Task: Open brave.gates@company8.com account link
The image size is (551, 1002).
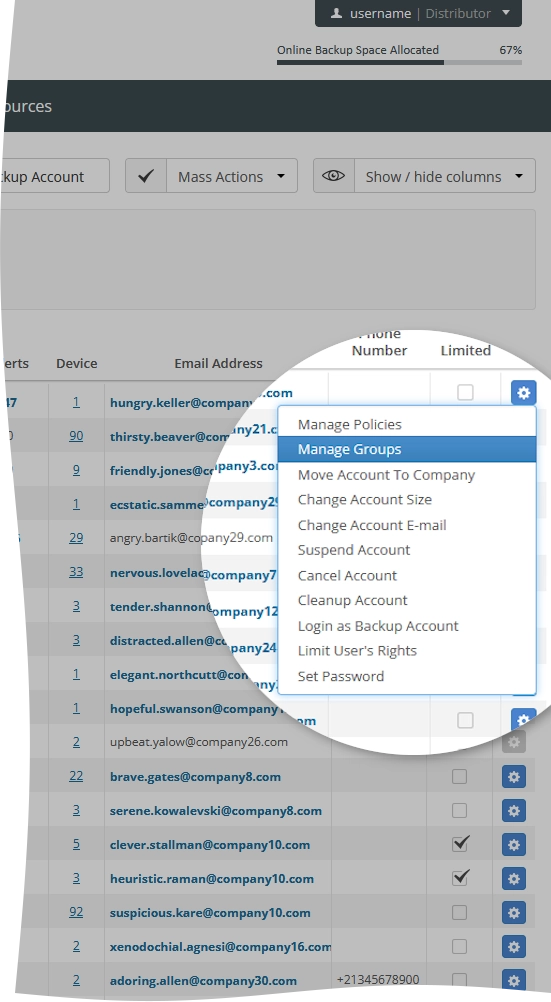Action: click(195, 776)
